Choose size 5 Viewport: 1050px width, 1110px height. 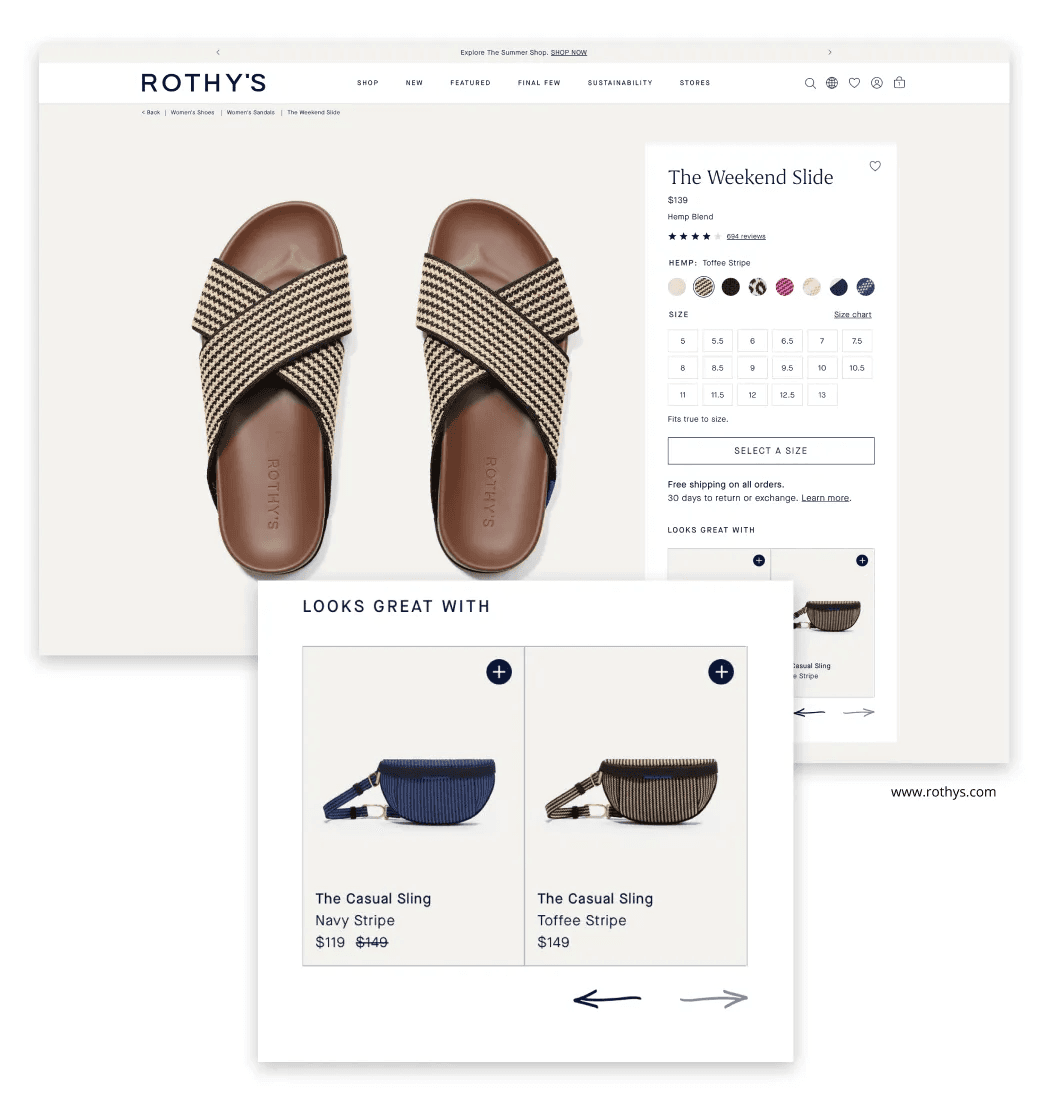click(683, 341)
